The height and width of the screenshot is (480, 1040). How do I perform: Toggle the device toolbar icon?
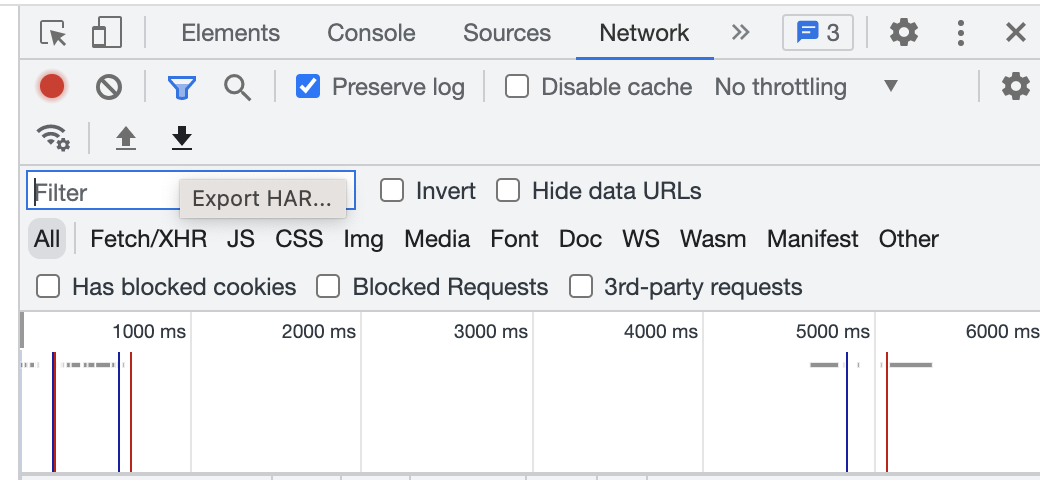[x=106, y=33]
